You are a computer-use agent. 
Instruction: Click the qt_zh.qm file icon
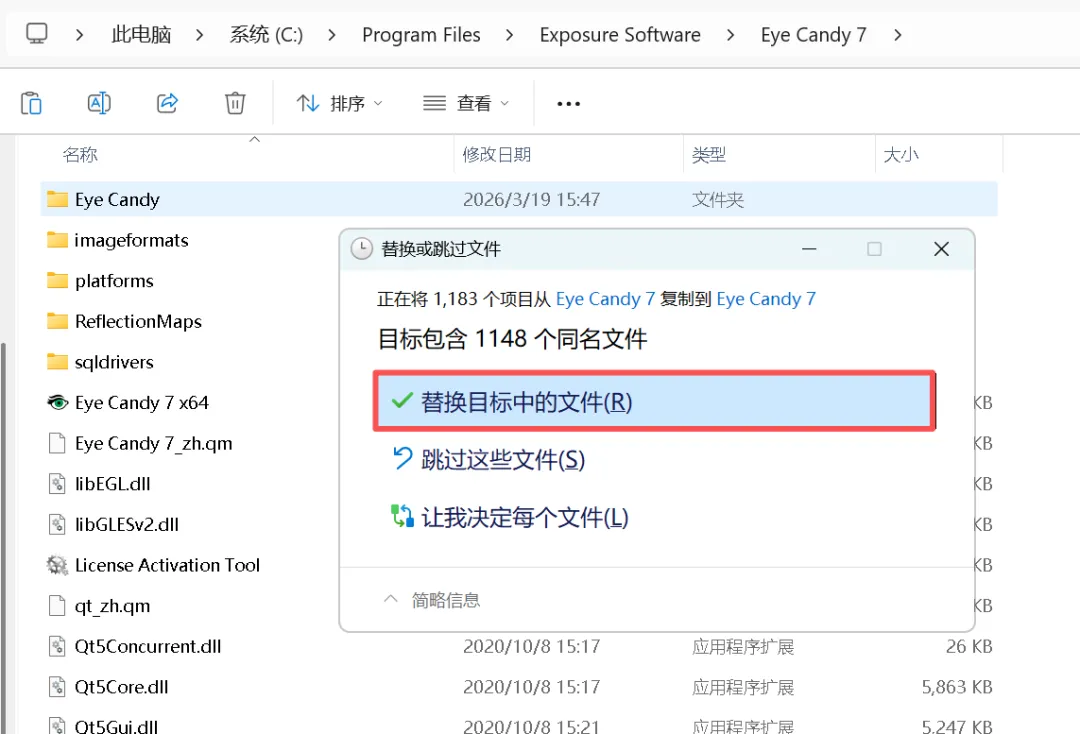click(57, 605)
